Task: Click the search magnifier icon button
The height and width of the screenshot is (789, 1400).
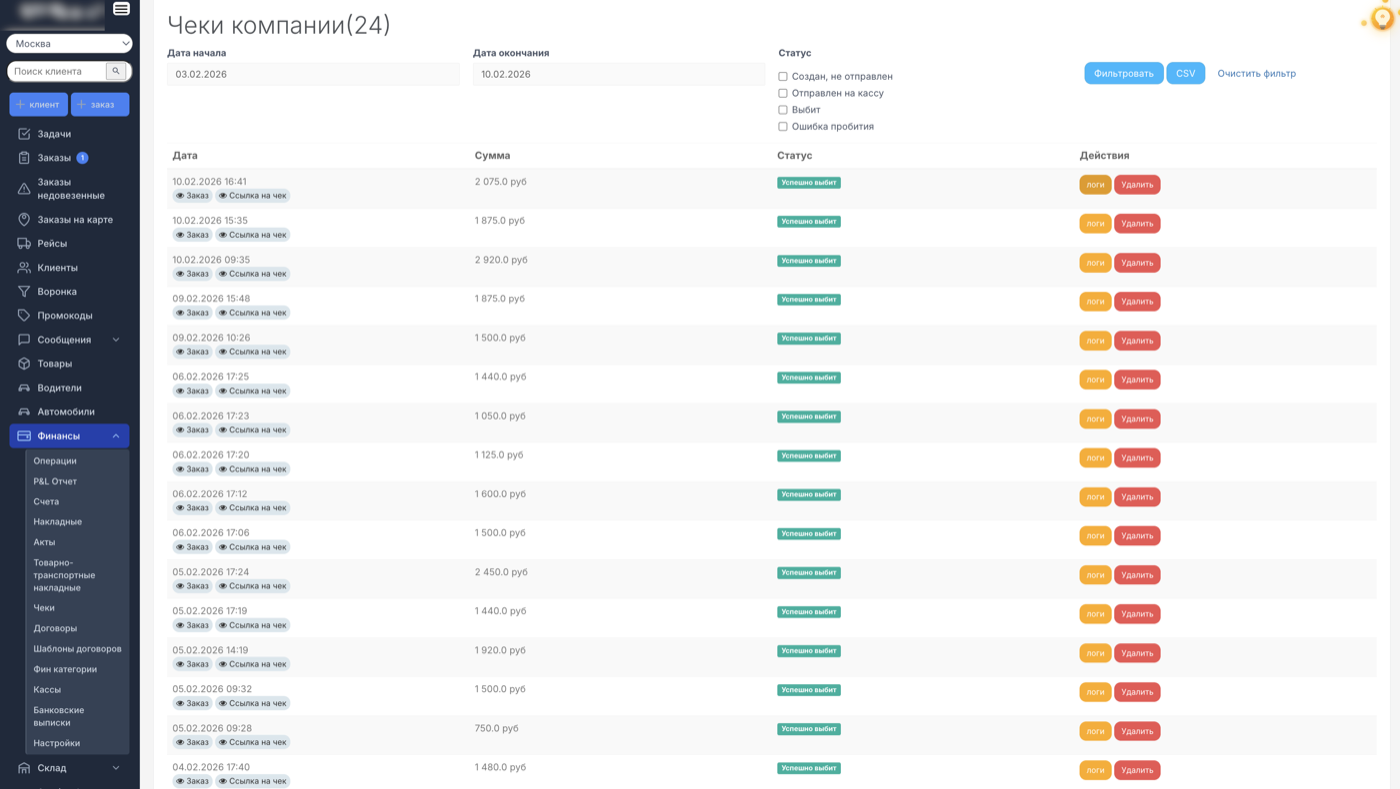Action: (x=116, y=72)
